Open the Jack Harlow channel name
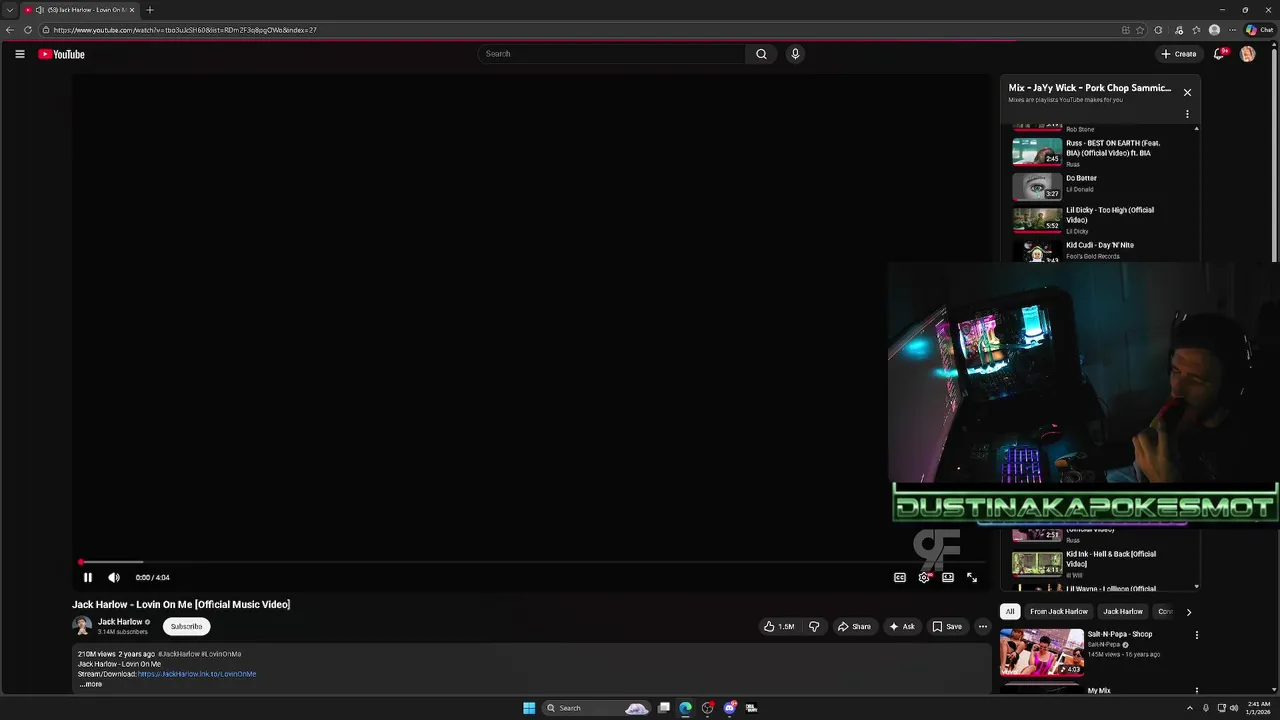This screenshot has width=1280, height=720. [x=120, y=622]
